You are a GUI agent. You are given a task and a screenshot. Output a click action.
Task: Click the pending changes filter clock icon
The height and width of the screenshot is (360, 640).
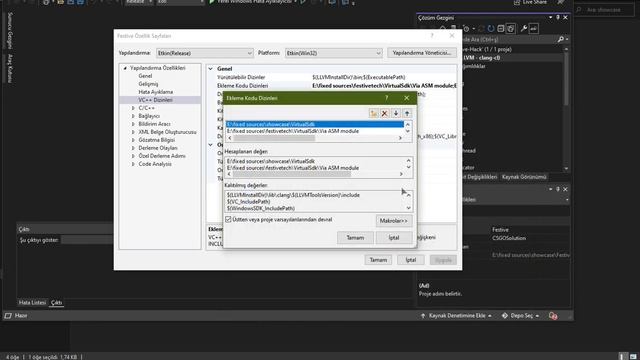pyautogui.click(x=467, y=29)
